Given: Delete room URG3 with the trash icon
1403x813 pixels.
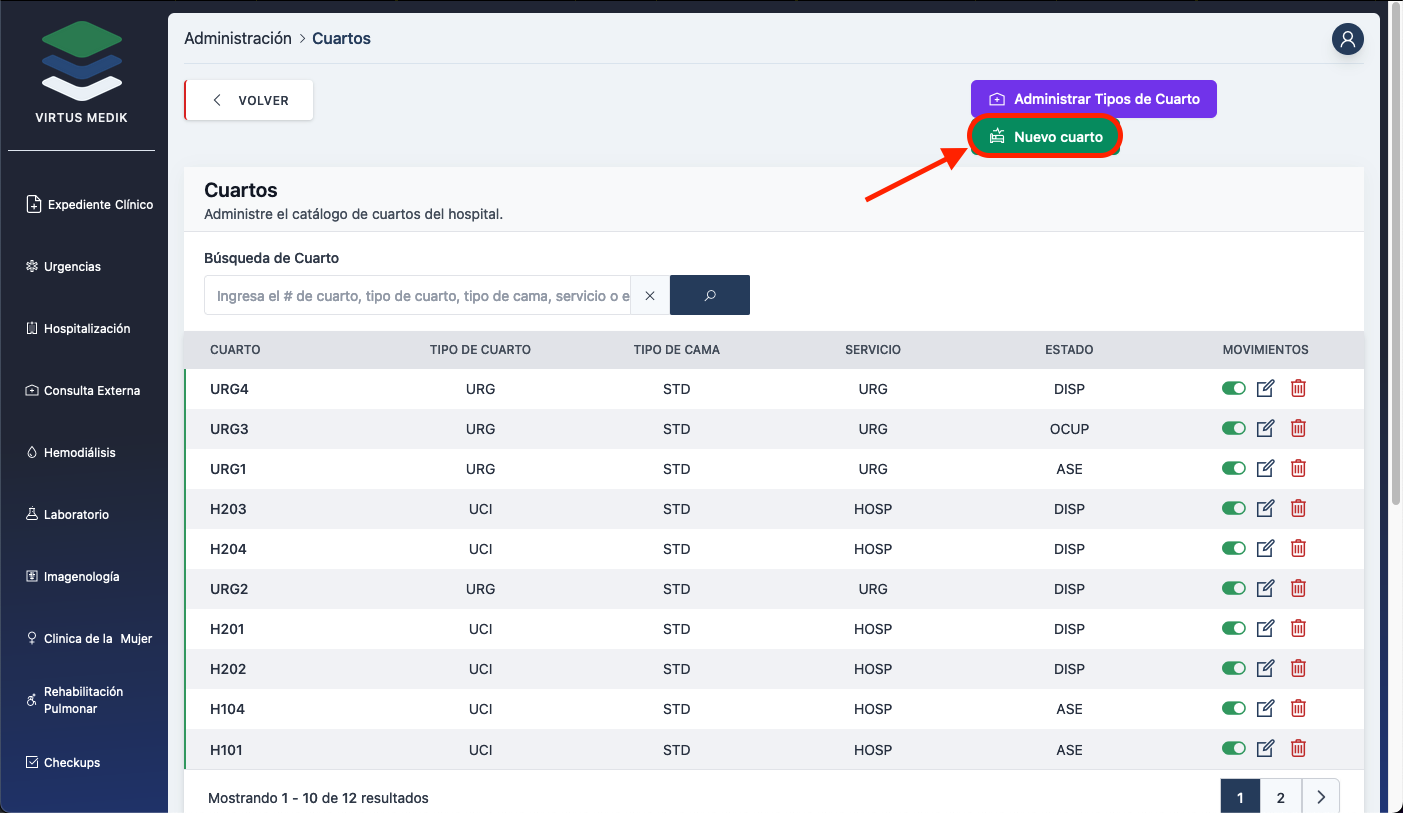Looking at the screenshot, I should [x=1298, y=429].
